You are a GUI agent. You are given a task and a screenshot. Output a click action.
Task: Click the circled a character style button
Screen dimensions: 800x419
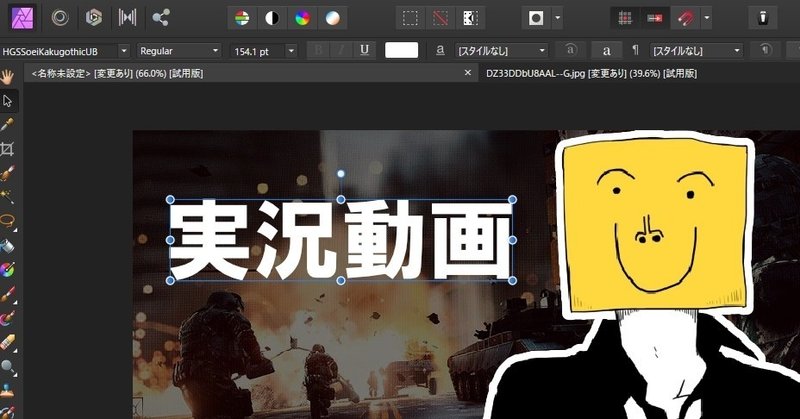[570, 50]
